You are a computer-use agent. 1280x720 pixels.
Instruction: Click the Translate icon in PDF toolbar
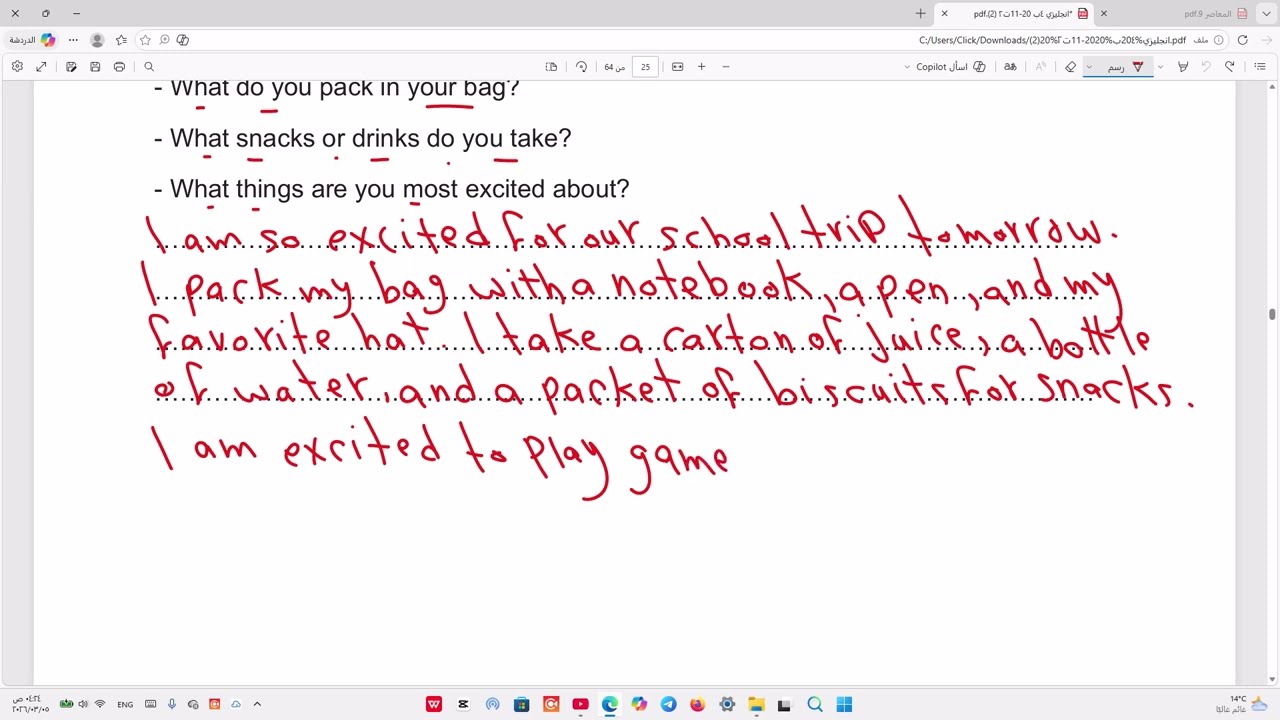(x=1010, y=67)
